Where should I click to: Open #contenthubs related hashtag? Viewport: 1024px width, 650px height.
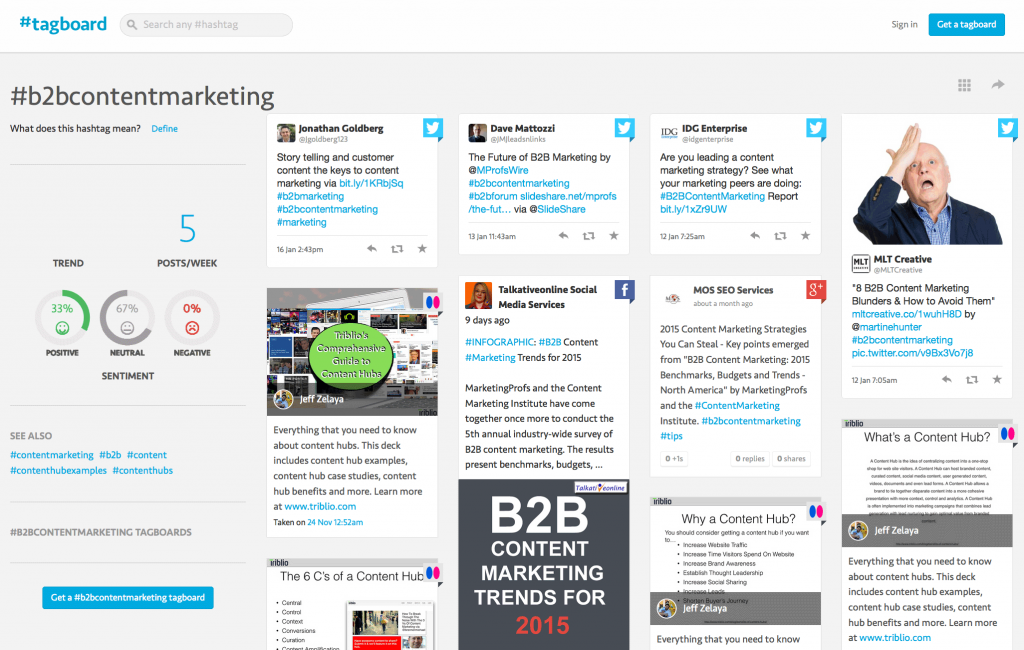pos(142,471)
